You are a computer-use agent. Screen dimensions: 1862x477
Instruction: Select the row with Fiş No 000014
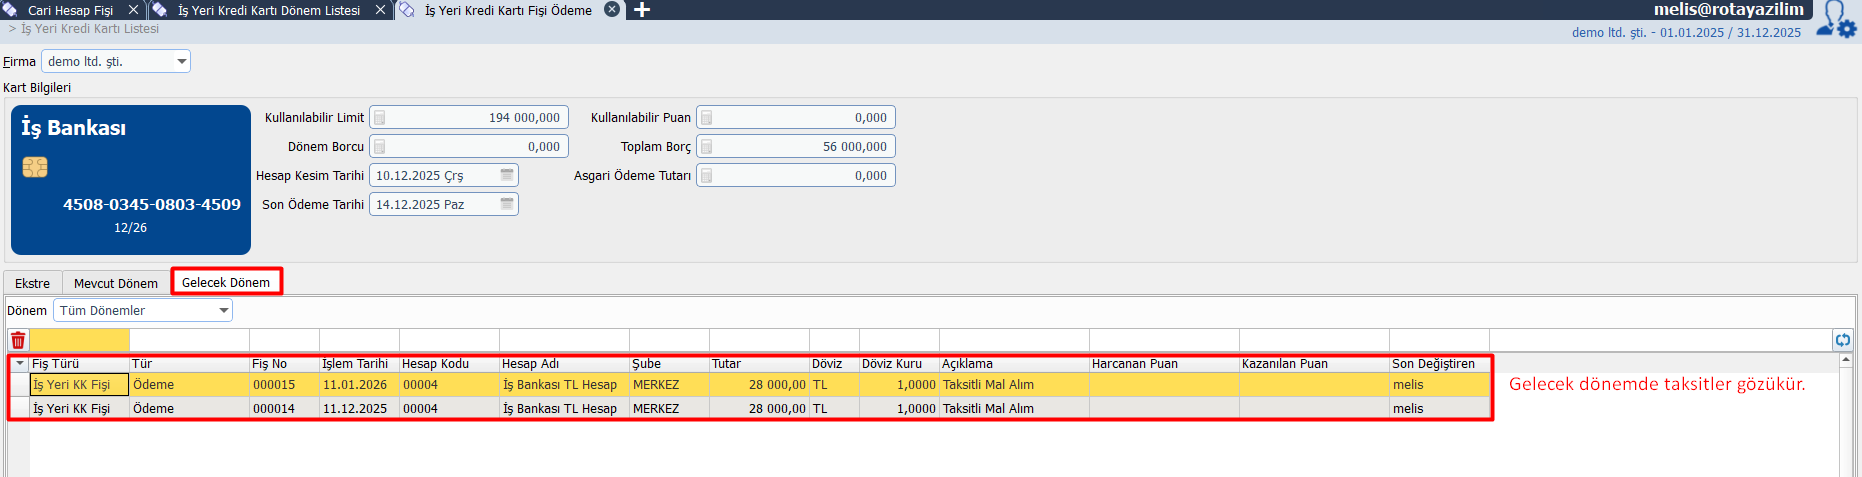click(x=273, y=409)
